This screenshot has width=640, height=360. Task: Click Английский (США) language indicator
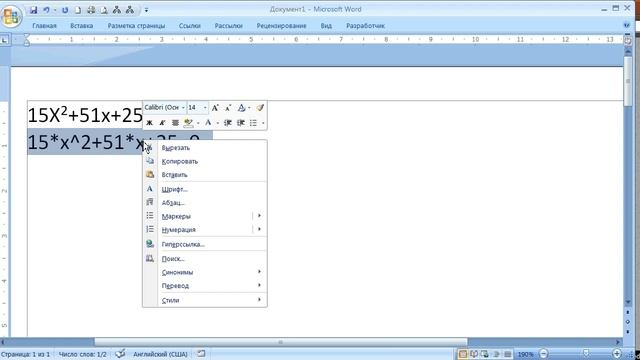click(160, 354)
